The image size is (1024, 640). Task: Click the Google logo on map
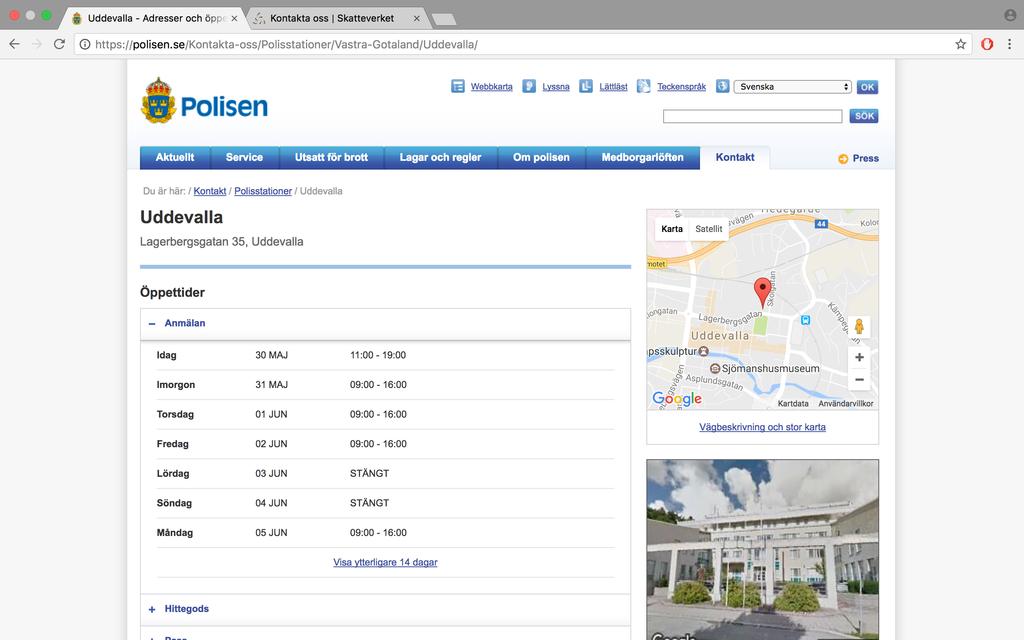(677, 399)
